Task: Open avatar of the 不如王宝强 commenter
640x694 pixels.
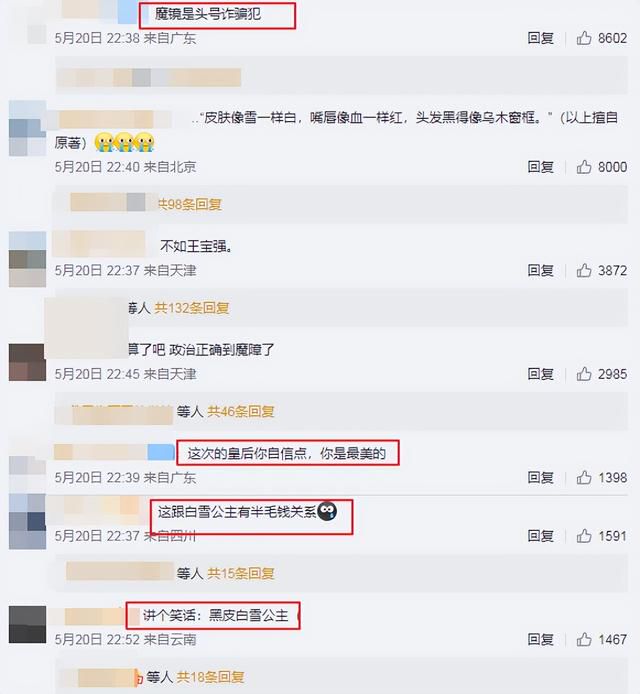Action: tap(27, 259)
